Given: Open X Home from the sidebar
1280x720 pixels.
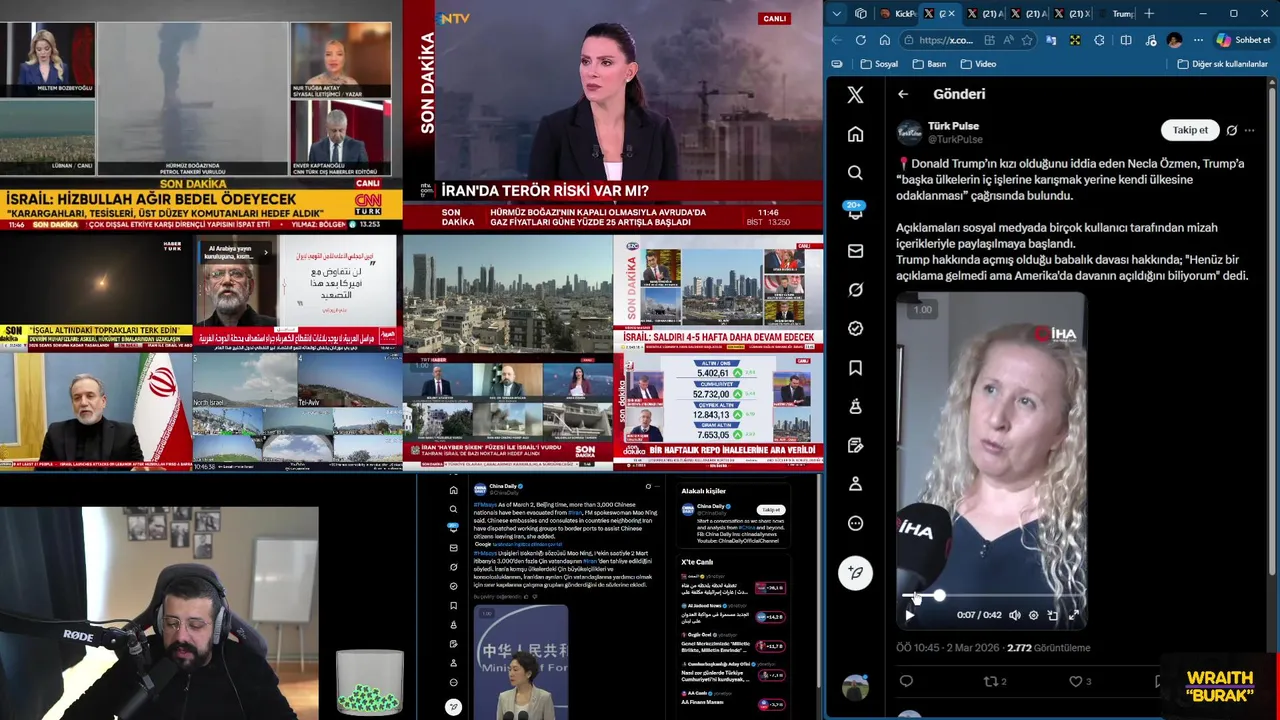Looking at the screenshot, I should 855,134.
